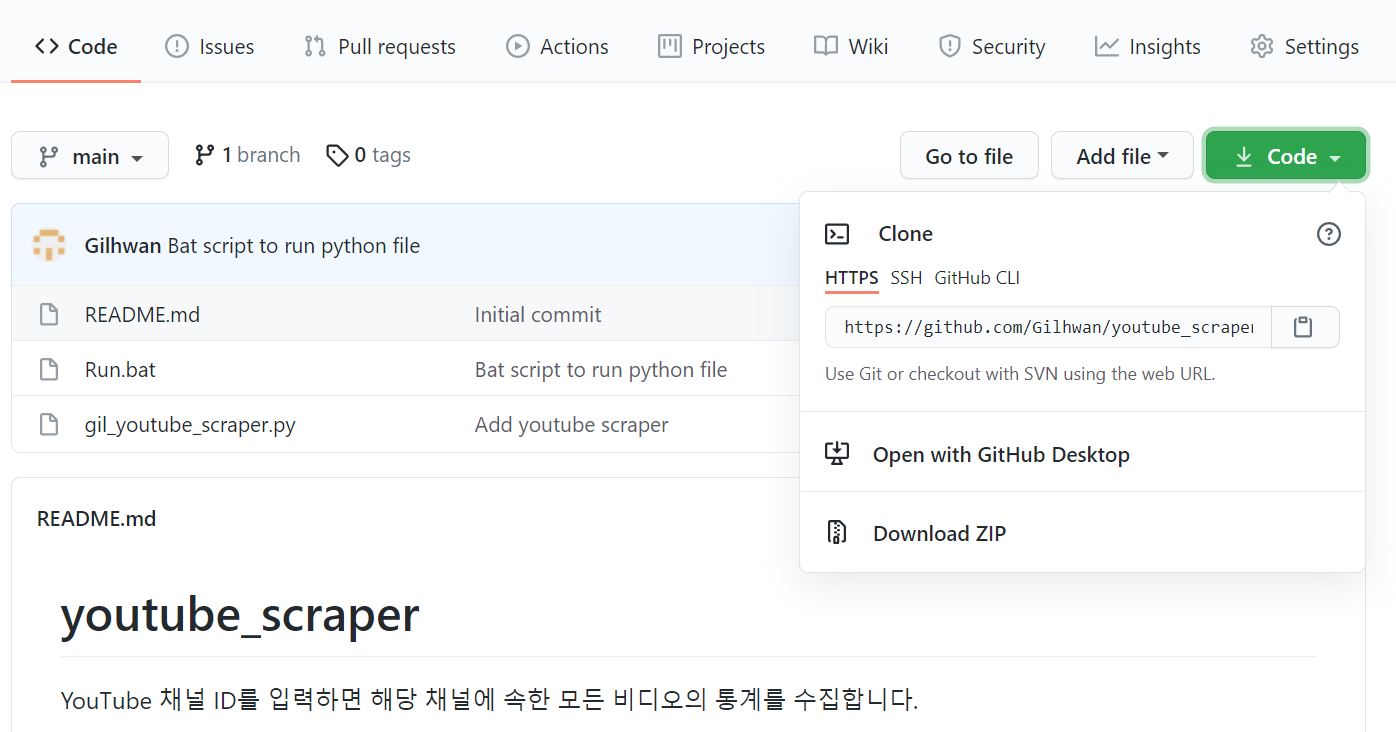Switch to the Projects tab
This screenshot has width=1396, height=732.
[711, 47]
